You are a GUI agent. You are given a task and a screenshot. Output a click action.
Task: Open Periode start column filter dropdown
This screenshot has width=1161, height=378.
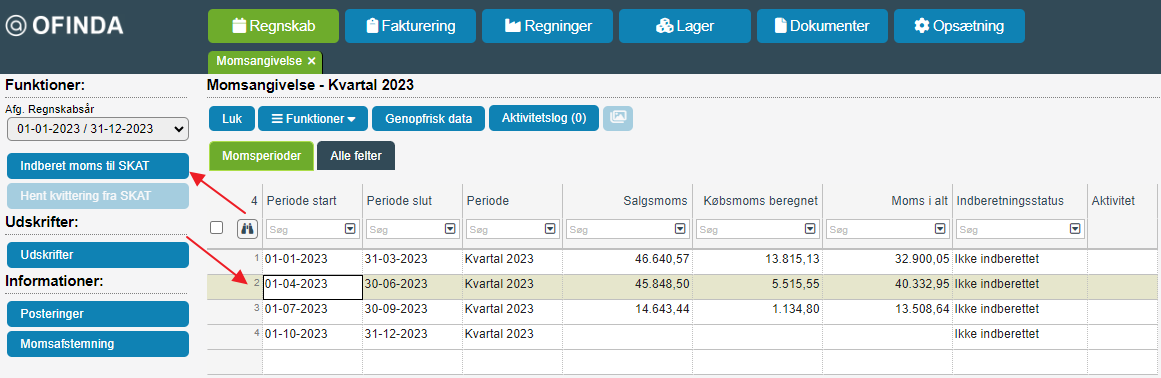tap(350, 230)
